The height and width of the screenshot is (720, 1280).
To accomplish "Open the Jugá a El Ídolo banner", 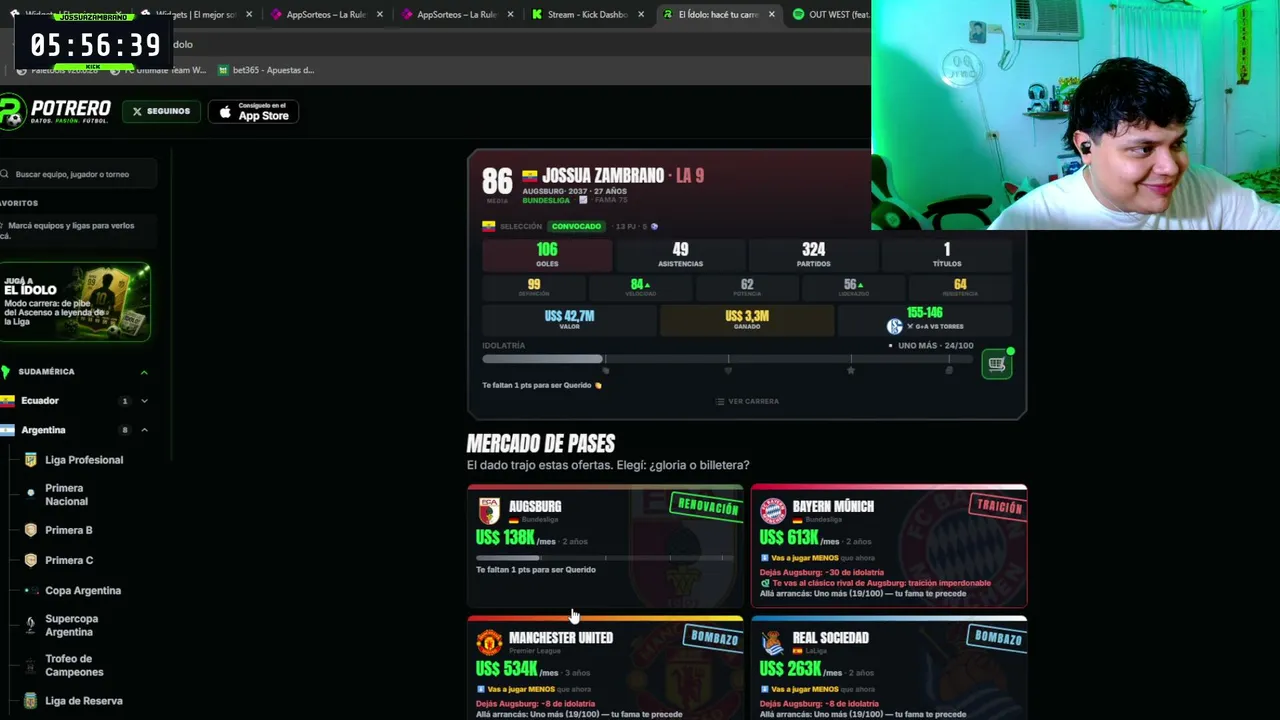I will (75, 302).
